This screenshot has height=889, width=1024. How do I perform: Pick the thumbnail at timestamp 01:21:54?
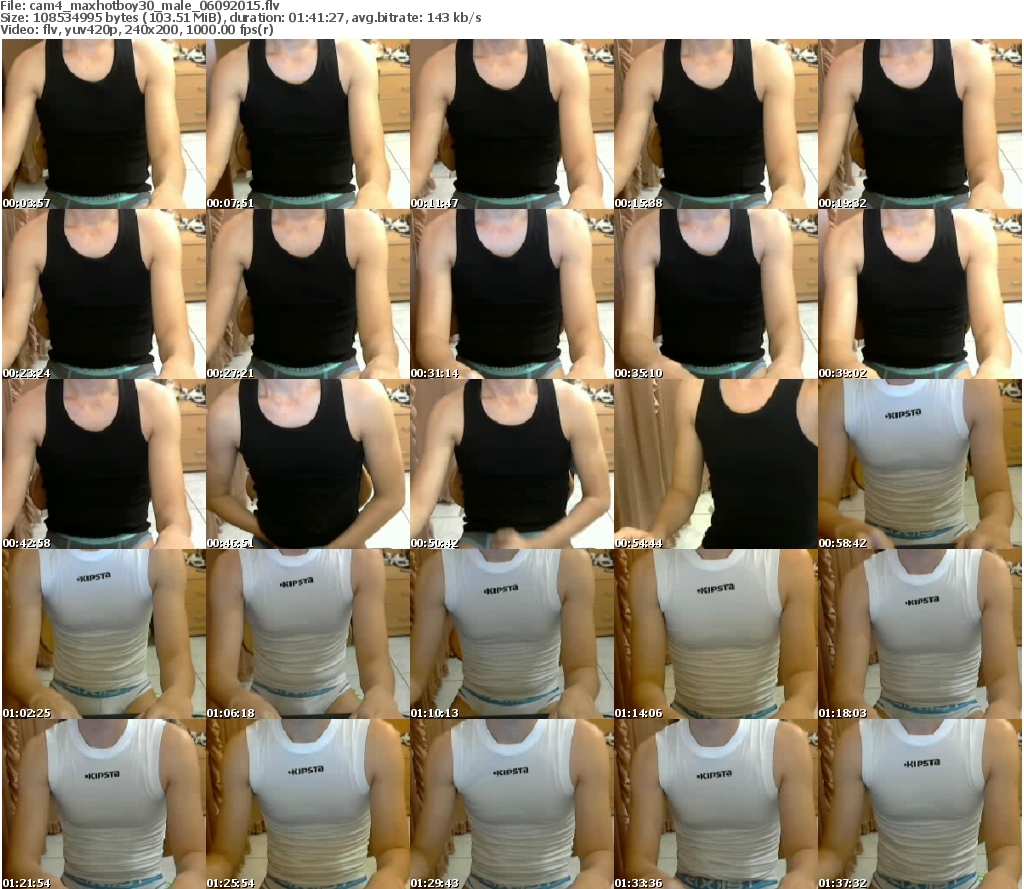click(104, 804)
